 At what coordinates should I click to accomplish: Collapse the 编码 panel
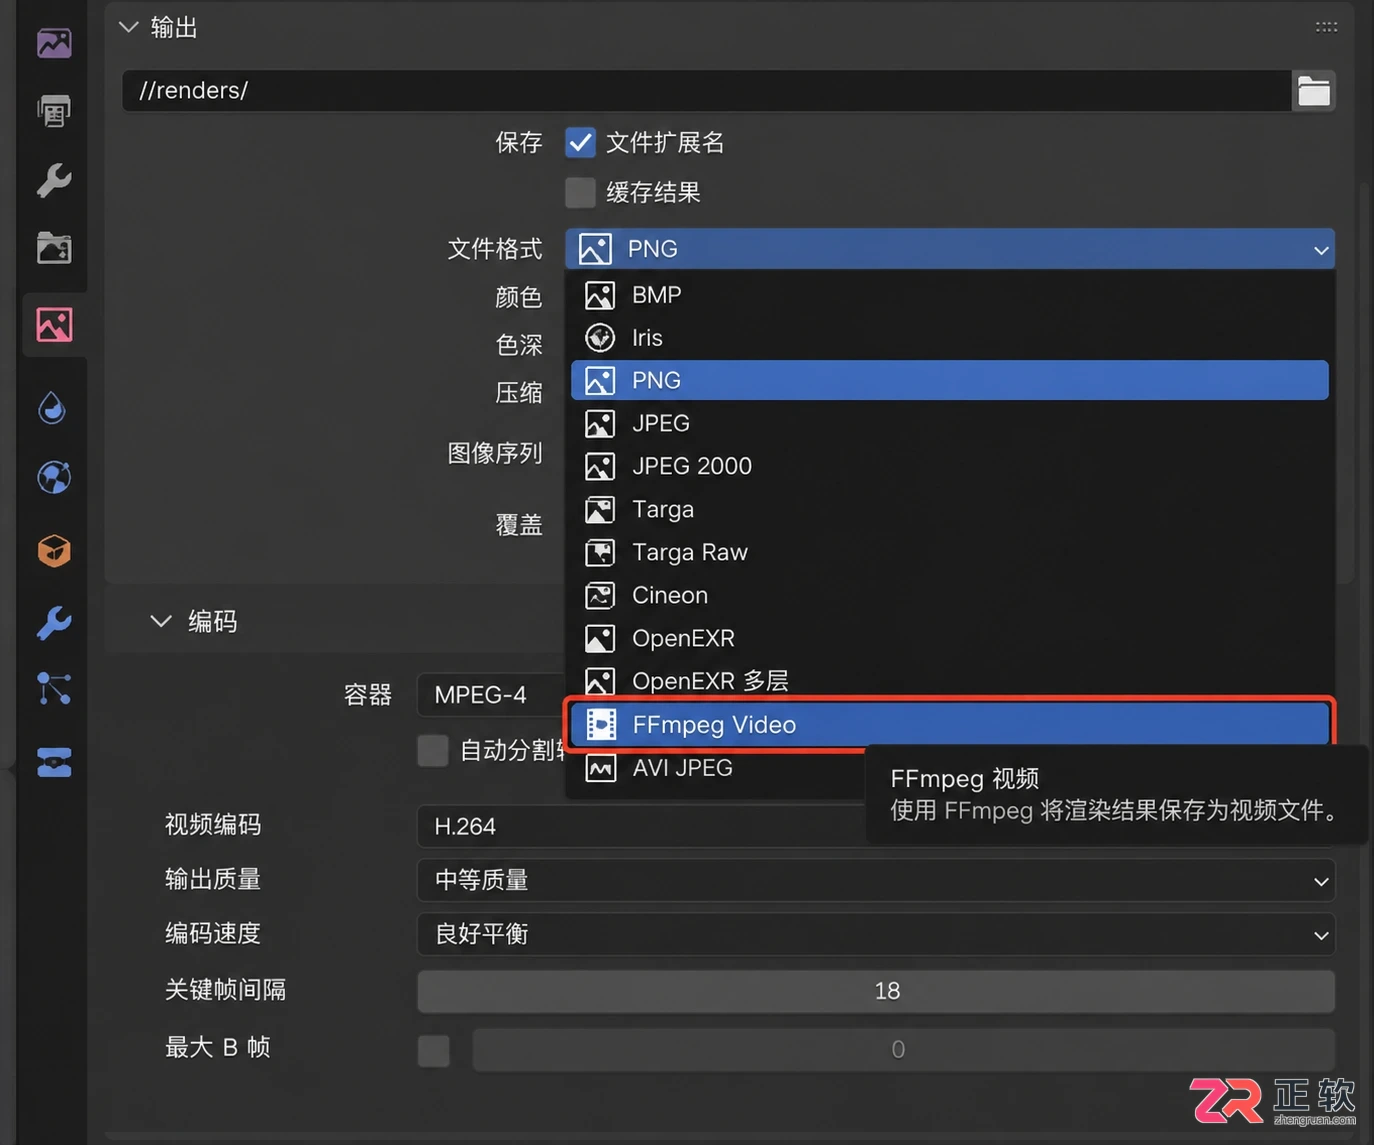coord(161,621)
